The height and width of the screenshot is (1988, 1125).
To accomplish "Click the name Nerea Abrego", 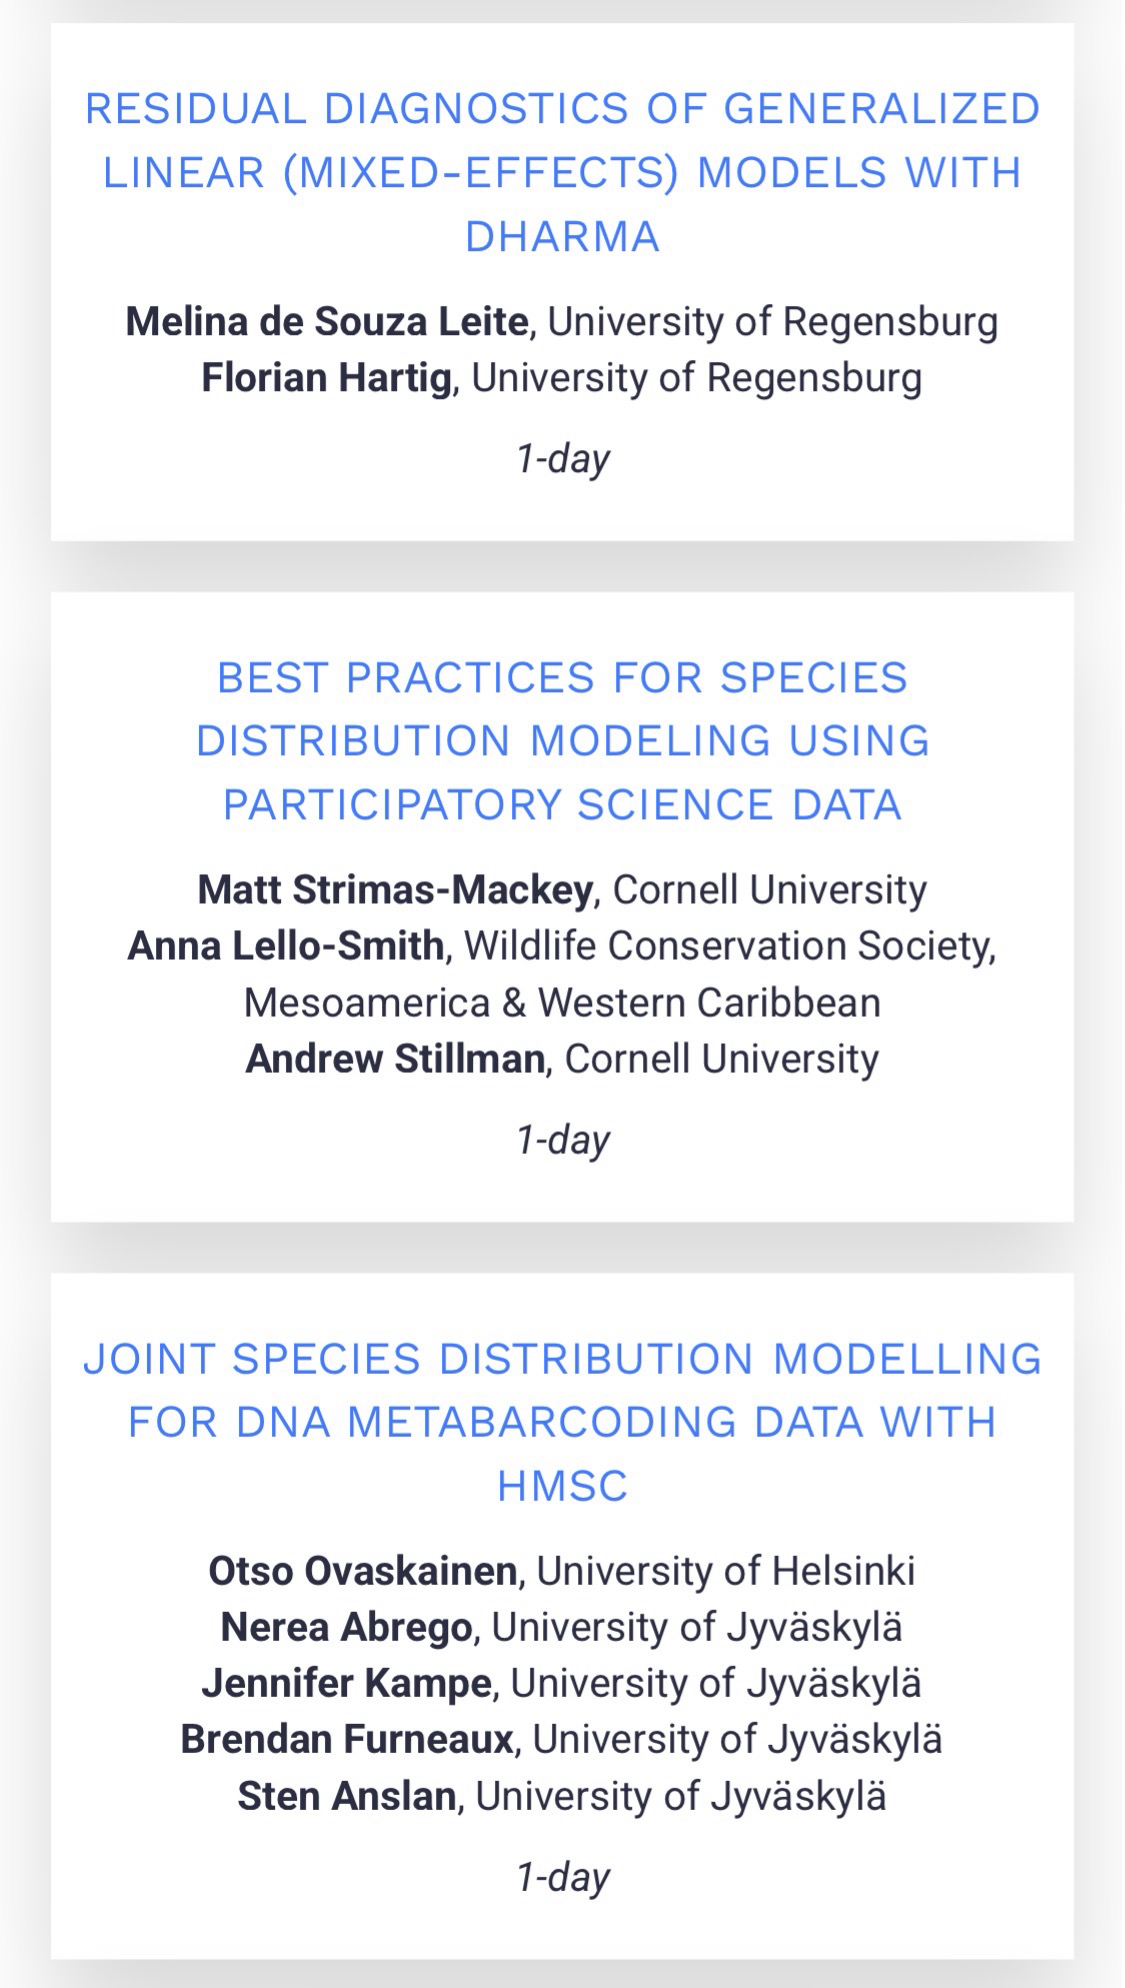I will click(346, 1627).
